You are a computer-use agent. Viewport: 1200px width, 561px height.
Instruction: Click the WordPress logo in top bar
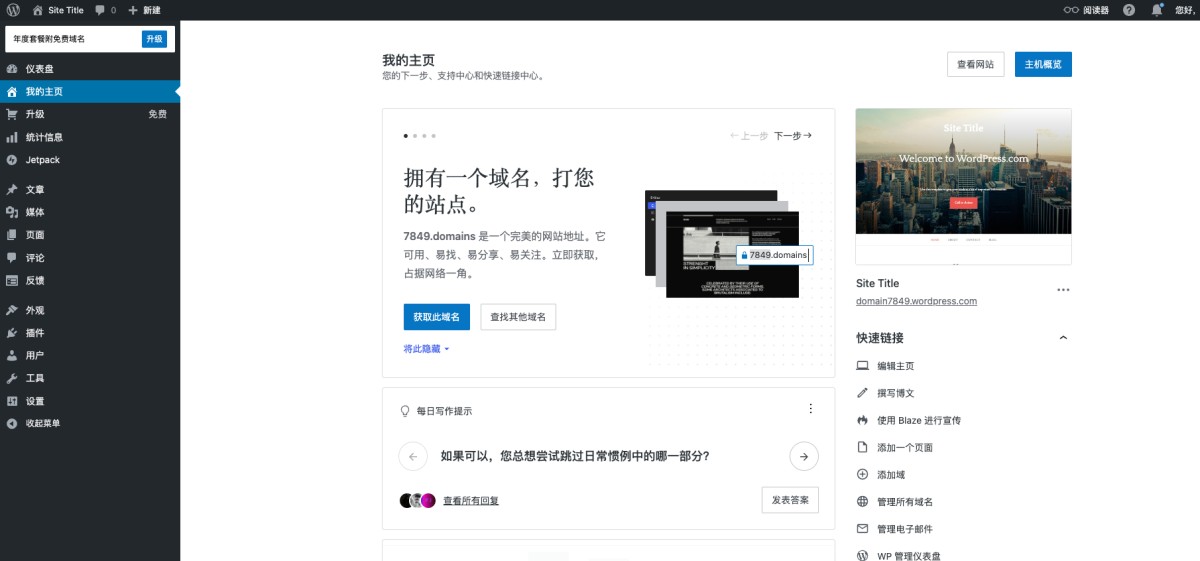(x=13, y=10)
